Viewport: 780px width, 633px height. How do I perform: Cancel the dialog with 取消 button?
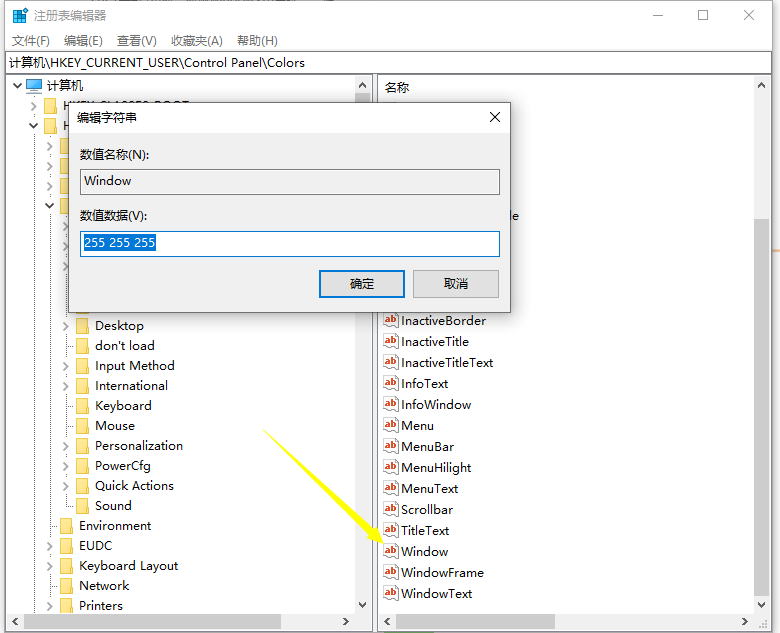(x=456, y=284)
